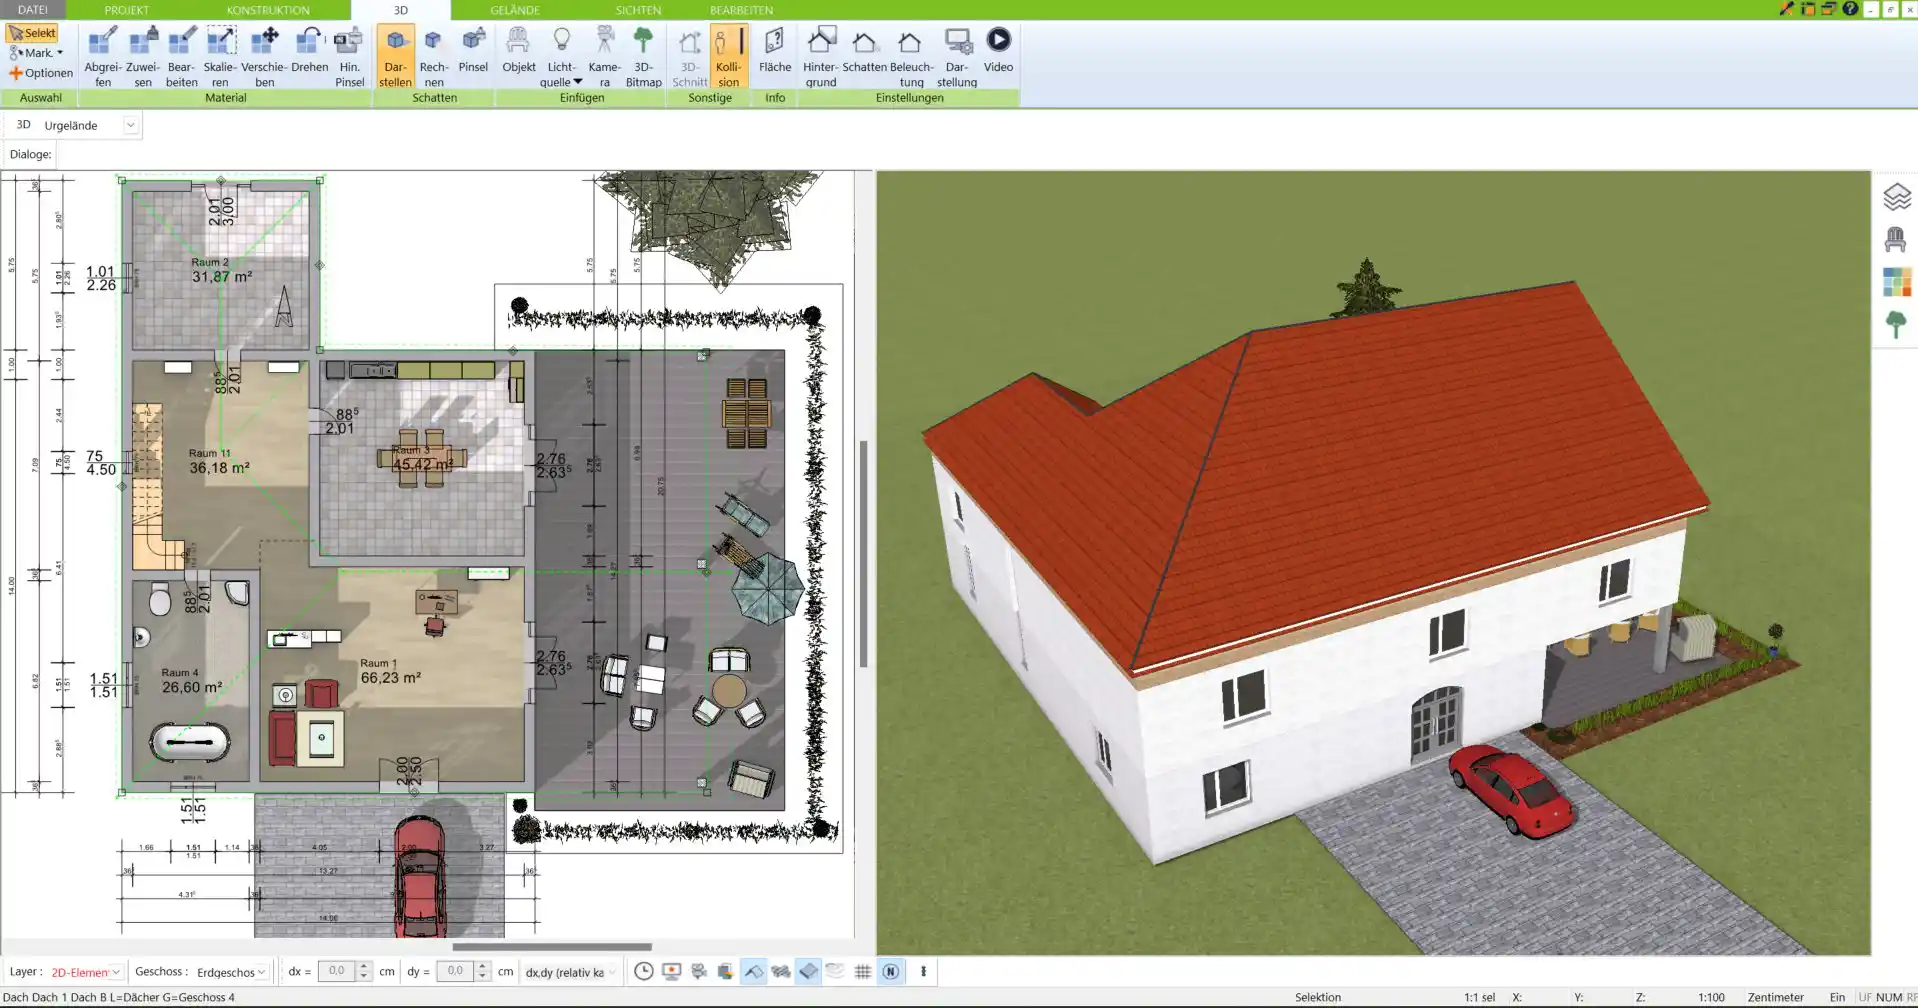This screenshot has height=1008, width=1918.
Task: Toggle the highlighted floor plane icon
Action: tap(808, 971)
